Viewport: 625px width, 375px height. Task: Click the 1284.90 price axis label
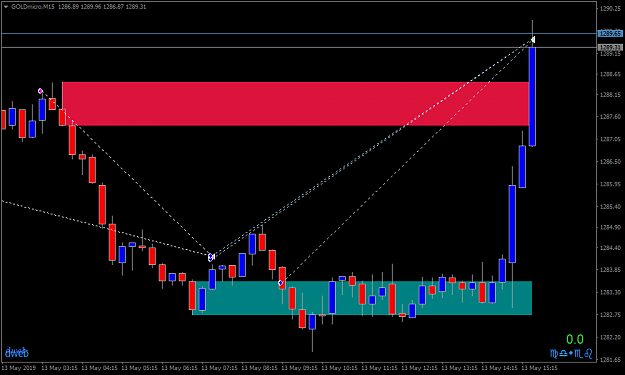[x=610, y=227]
